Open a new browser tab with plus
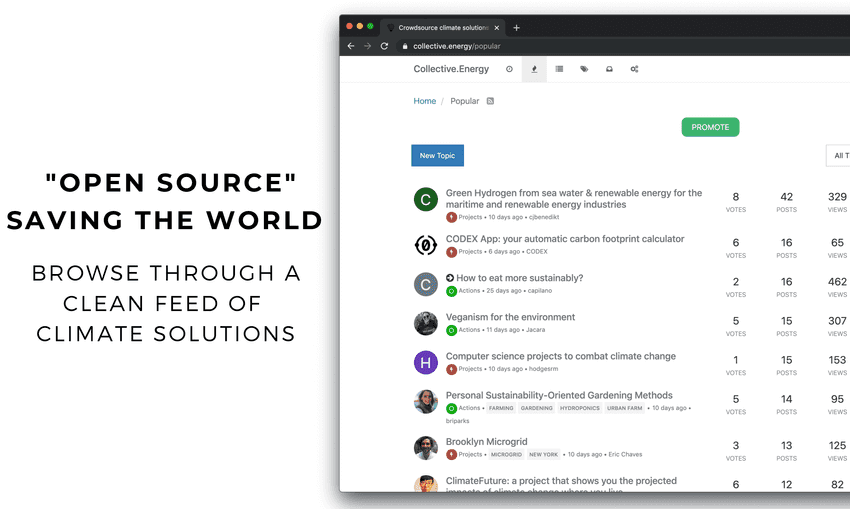 pyautogui.click(x=517, y=27)
